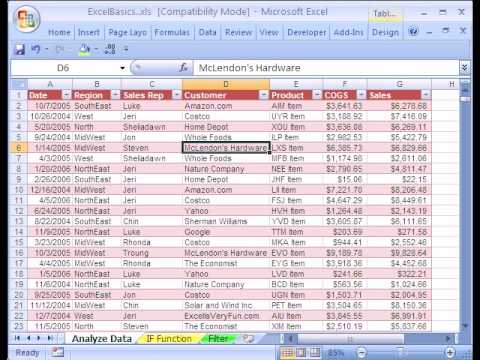Switch to Normal view
The width and height of the screenshot is (480, 360).
287,352
